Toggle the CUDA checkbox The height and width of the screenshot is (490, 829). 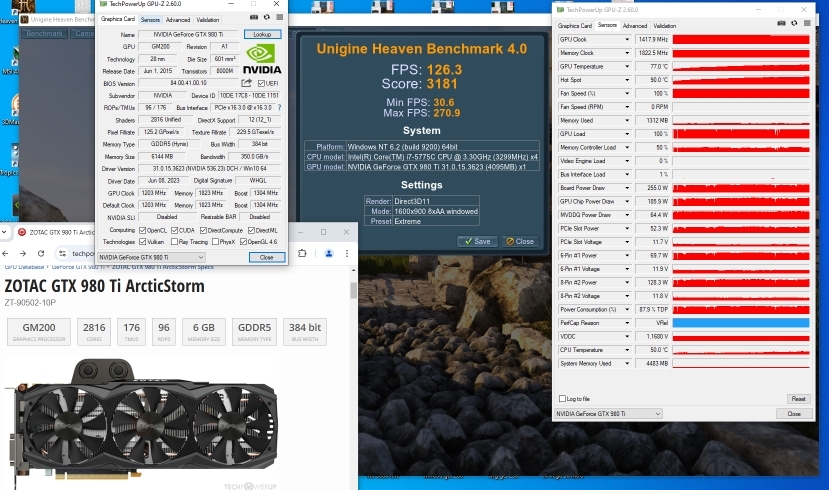point(174,230)
